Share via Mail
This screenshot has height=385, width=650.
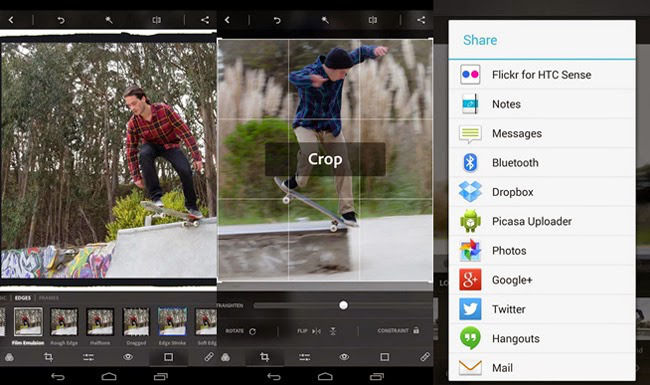pyautogui.click(x=542, y=367)
